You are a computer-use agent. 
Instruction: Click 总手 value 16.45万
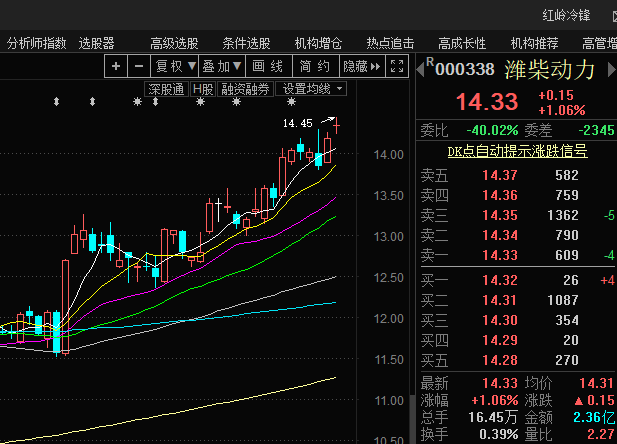tap(493, 417)
